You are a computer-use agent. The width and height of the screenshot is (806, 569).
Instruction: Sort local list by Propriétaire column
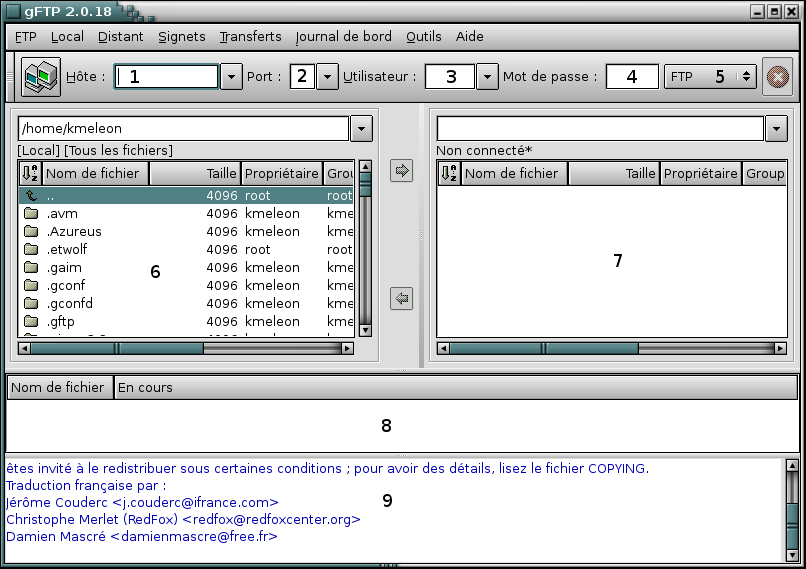[282, 173]
